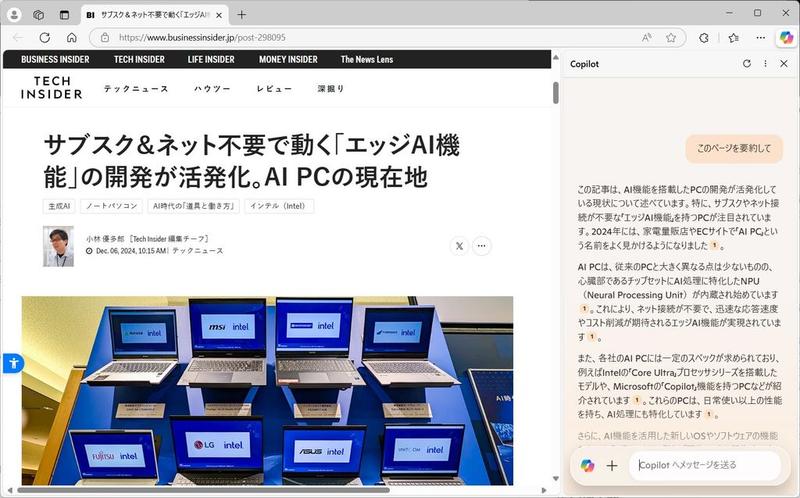Click the インテル（Intel） tag
Screen dimensions: 800x498
279,206
